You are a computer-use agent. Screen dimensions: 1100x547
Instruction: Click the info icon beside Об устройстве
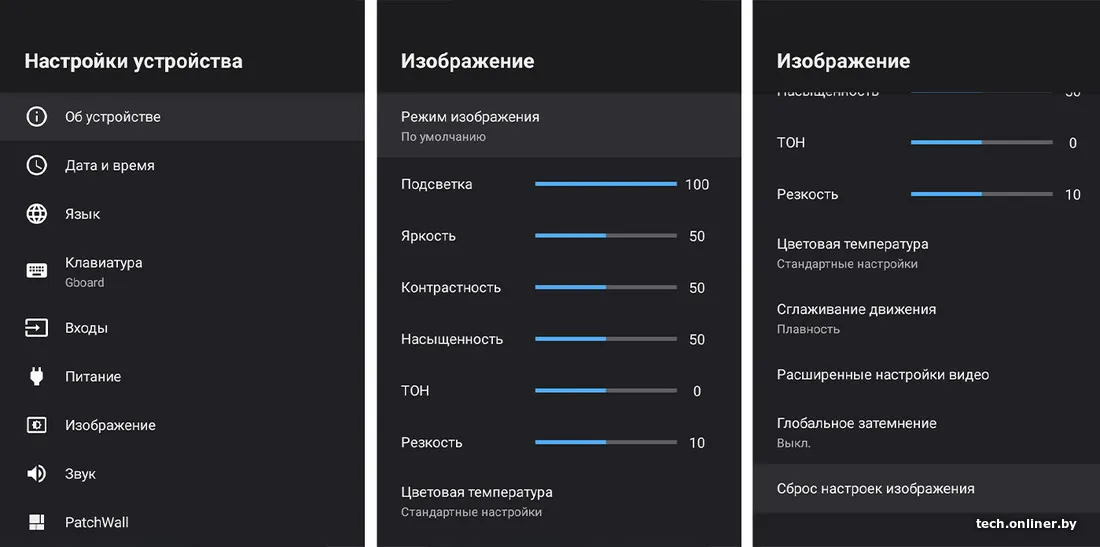tap(36, 116)
